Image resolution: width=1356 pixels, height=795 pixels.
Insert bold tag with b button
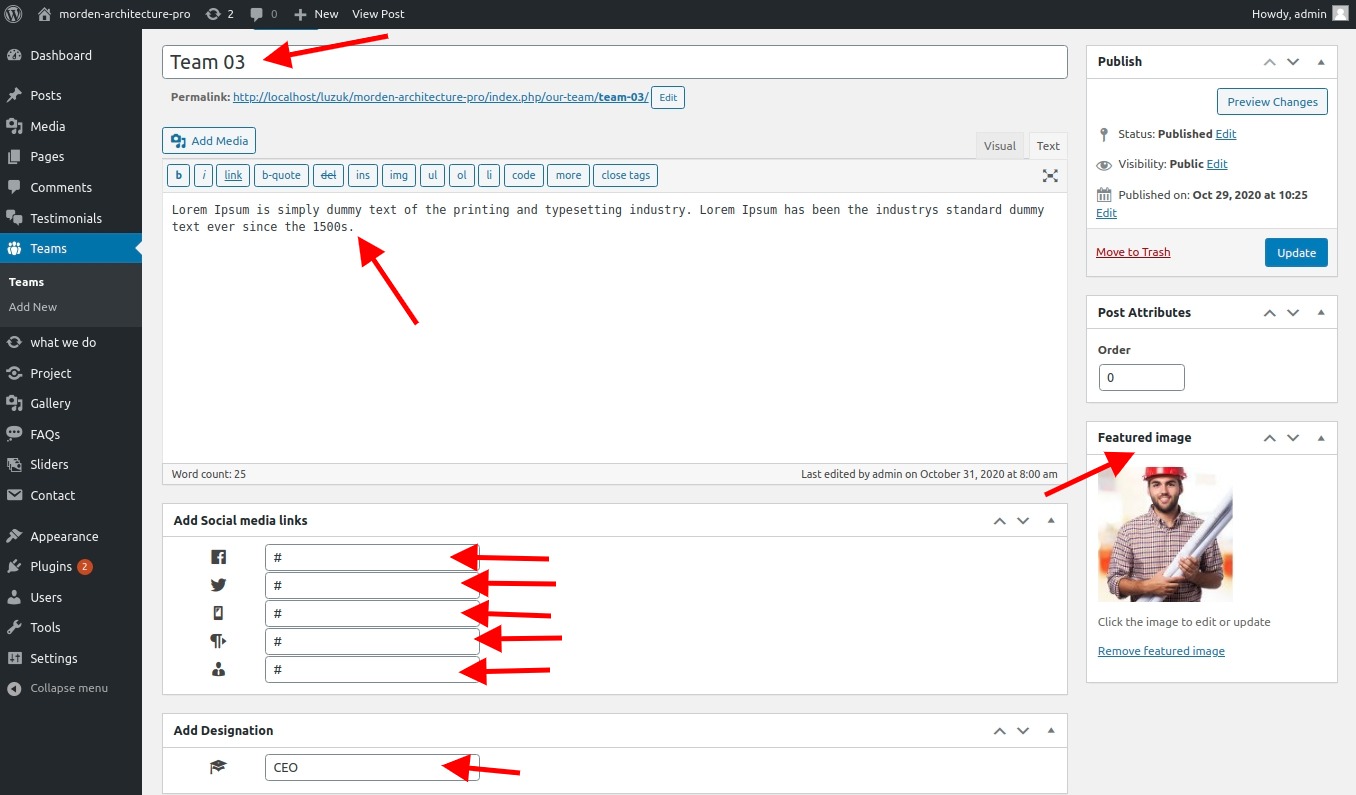pyautogui.click(x=178, y=175)
